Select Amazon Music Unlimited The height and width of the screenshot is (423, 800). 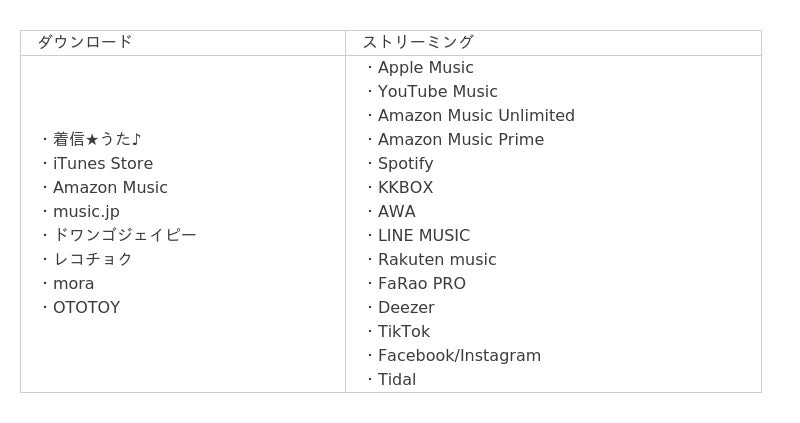(477, 115)
